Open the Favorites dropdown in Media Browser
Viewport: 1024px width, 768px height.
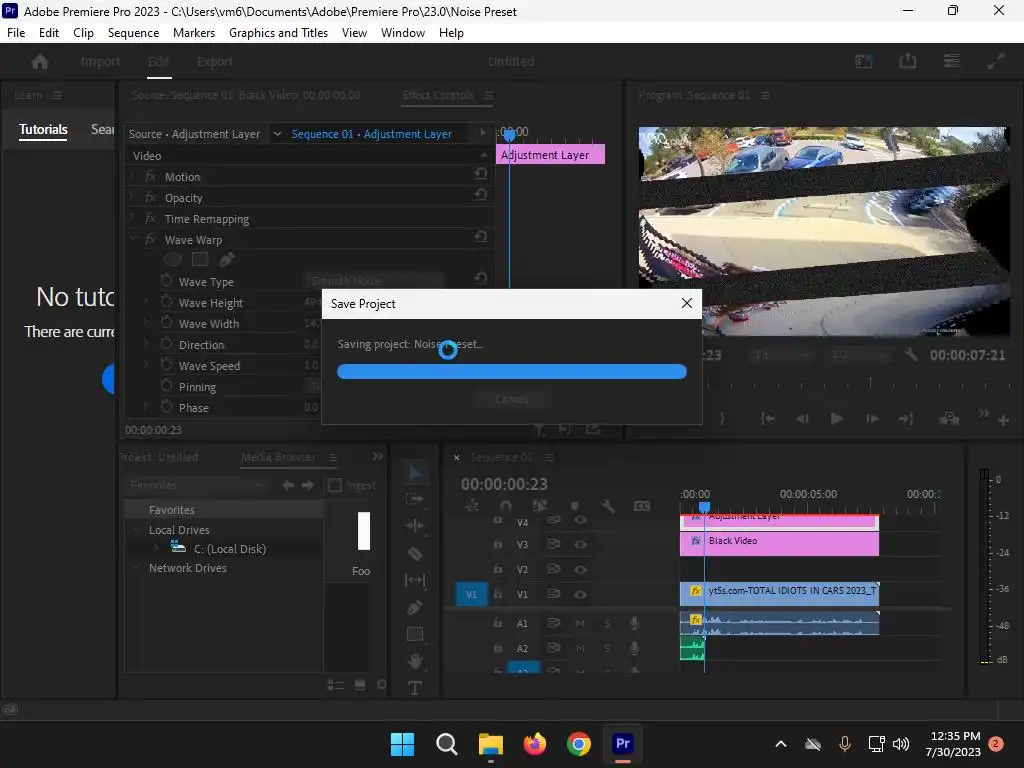click(x=197, y=485)
